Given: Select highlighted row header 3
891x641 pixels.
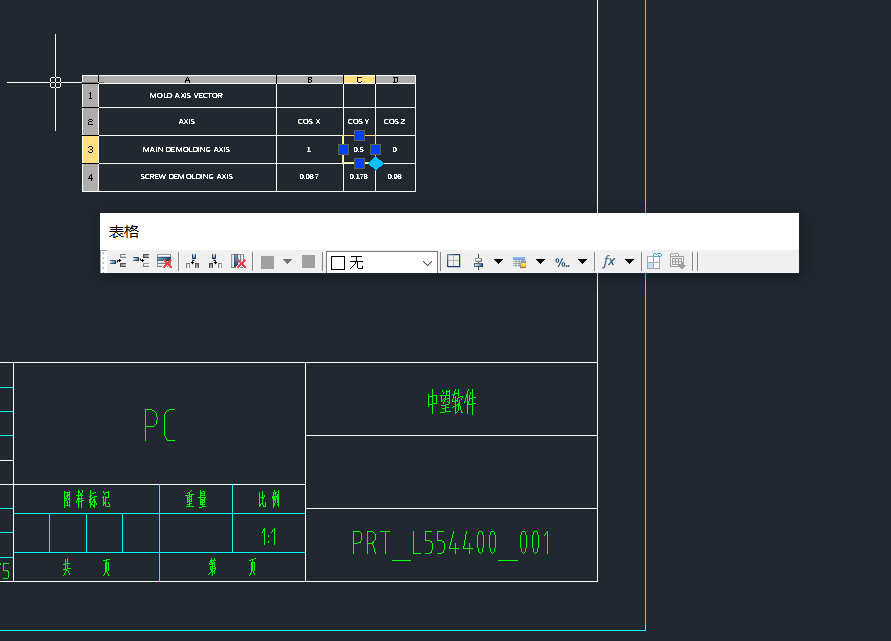Looking at the screenshot, I should (x=90, y=149).
